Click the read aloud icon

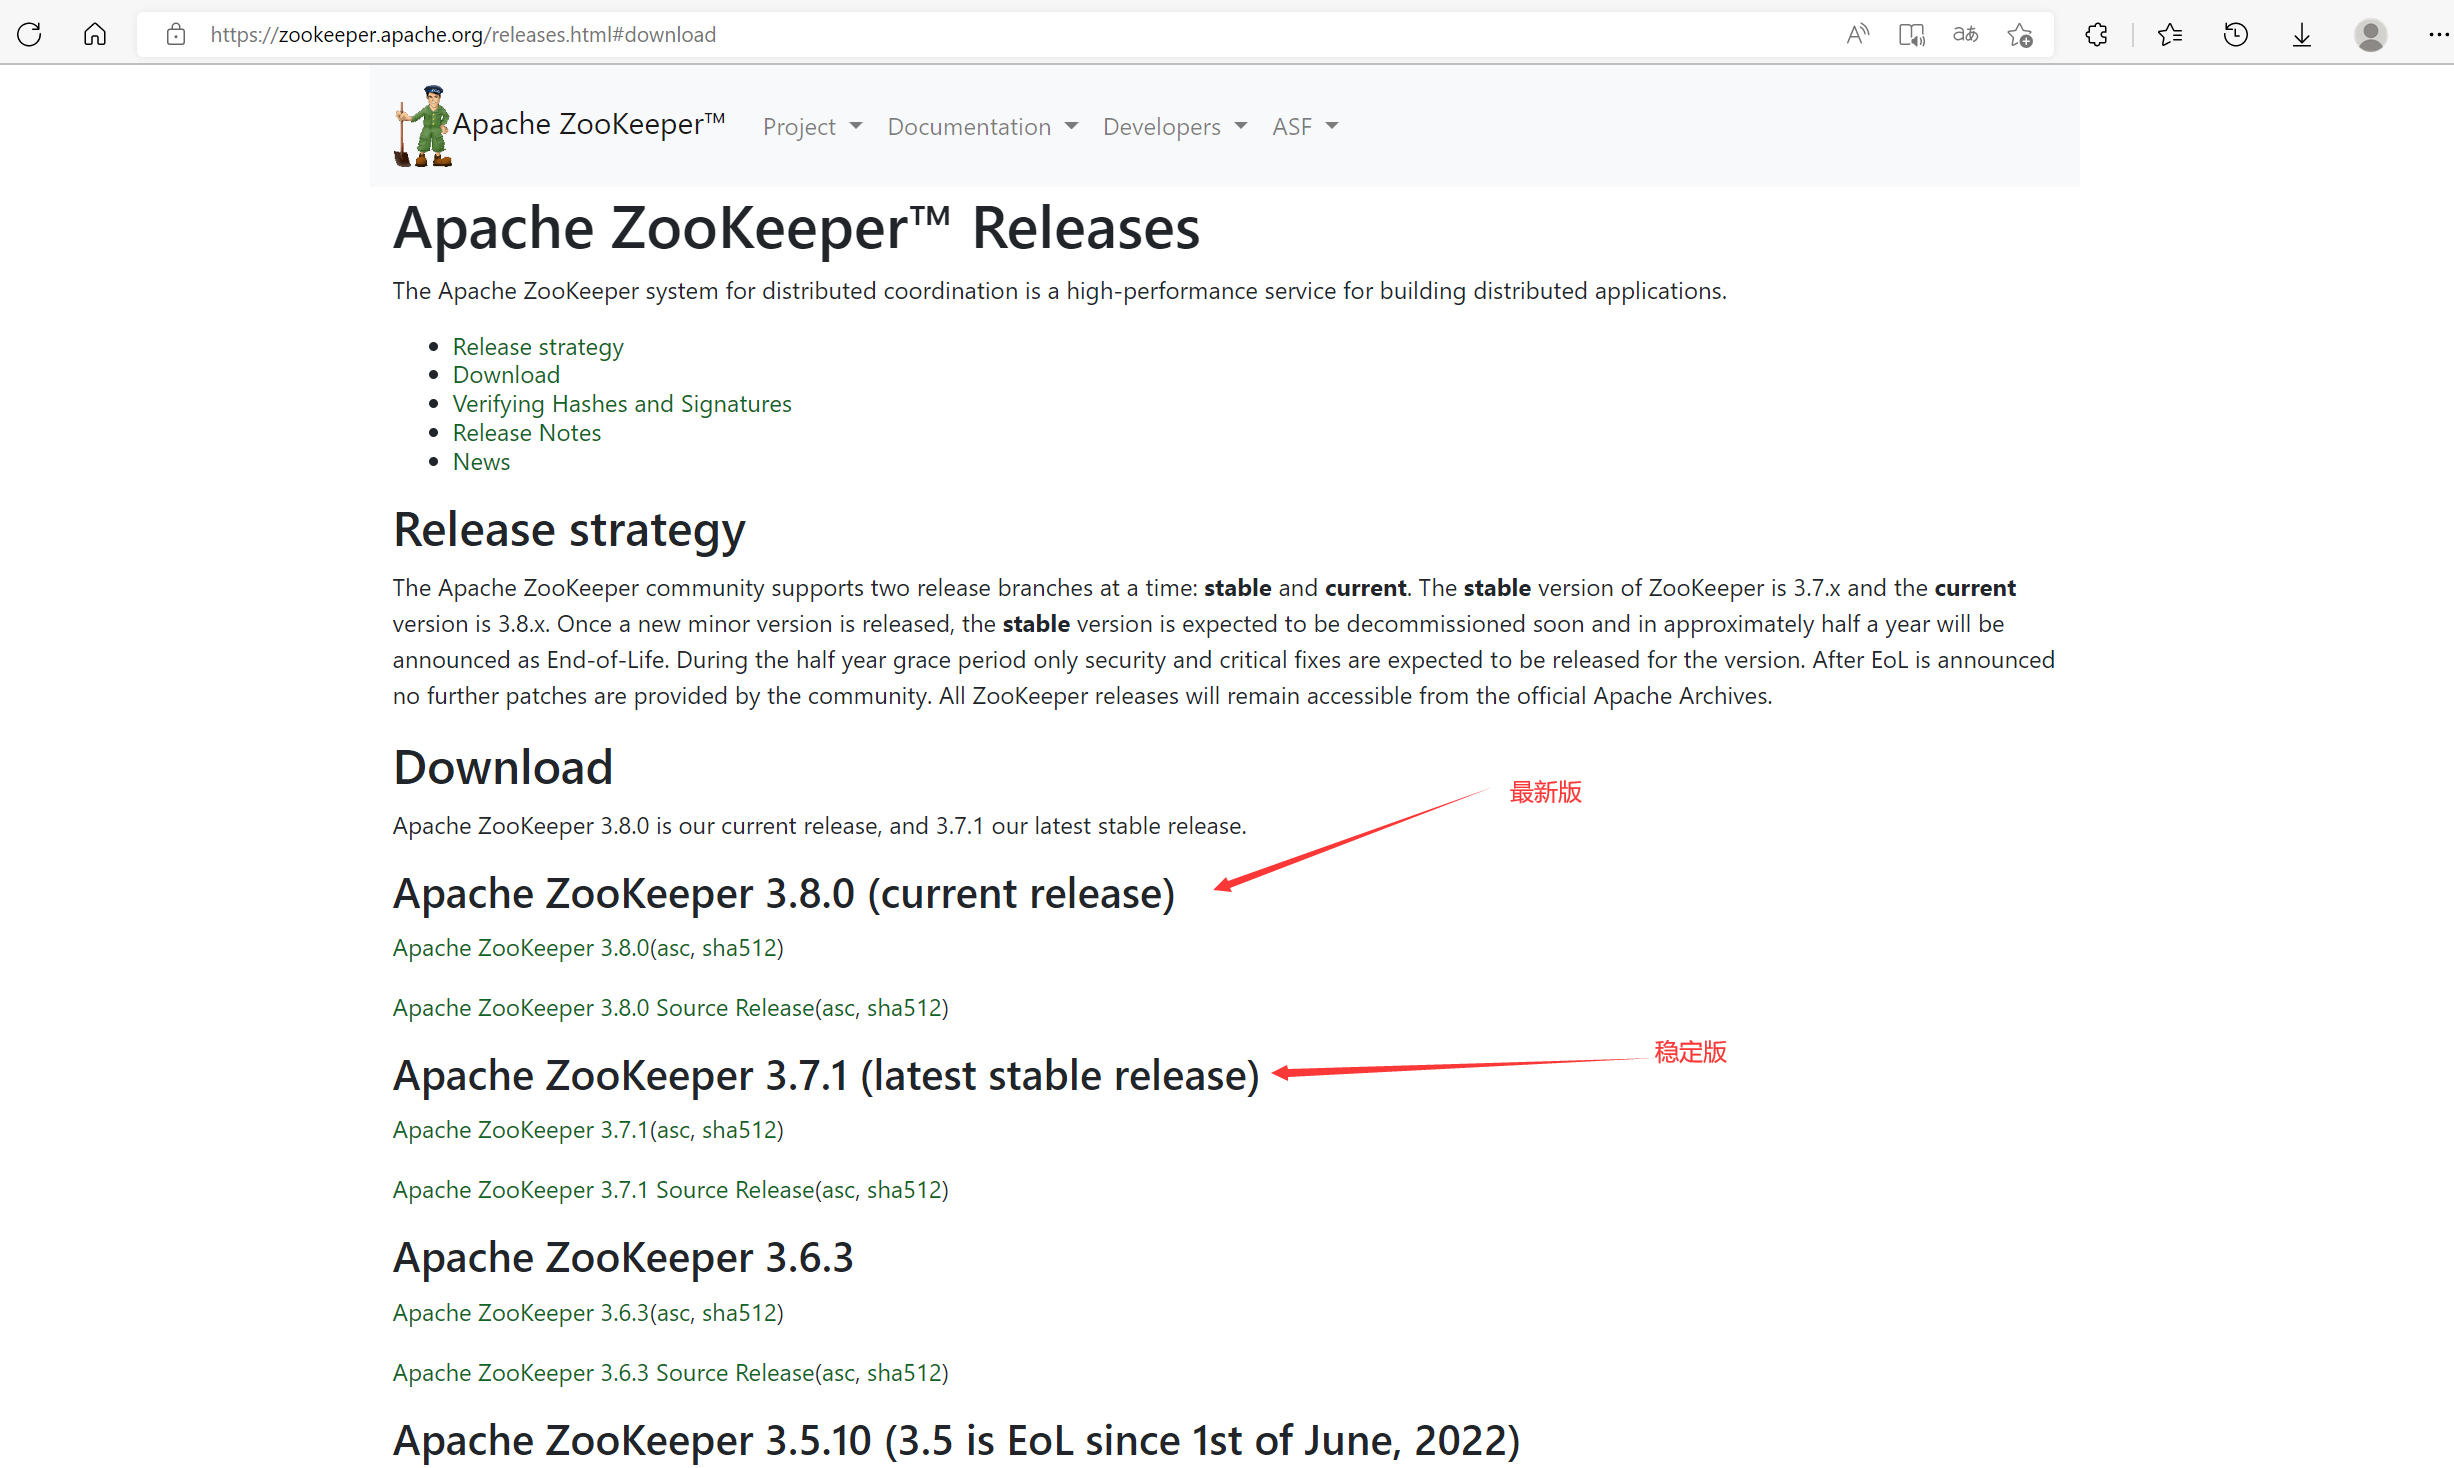click(x=1857, y=35)
